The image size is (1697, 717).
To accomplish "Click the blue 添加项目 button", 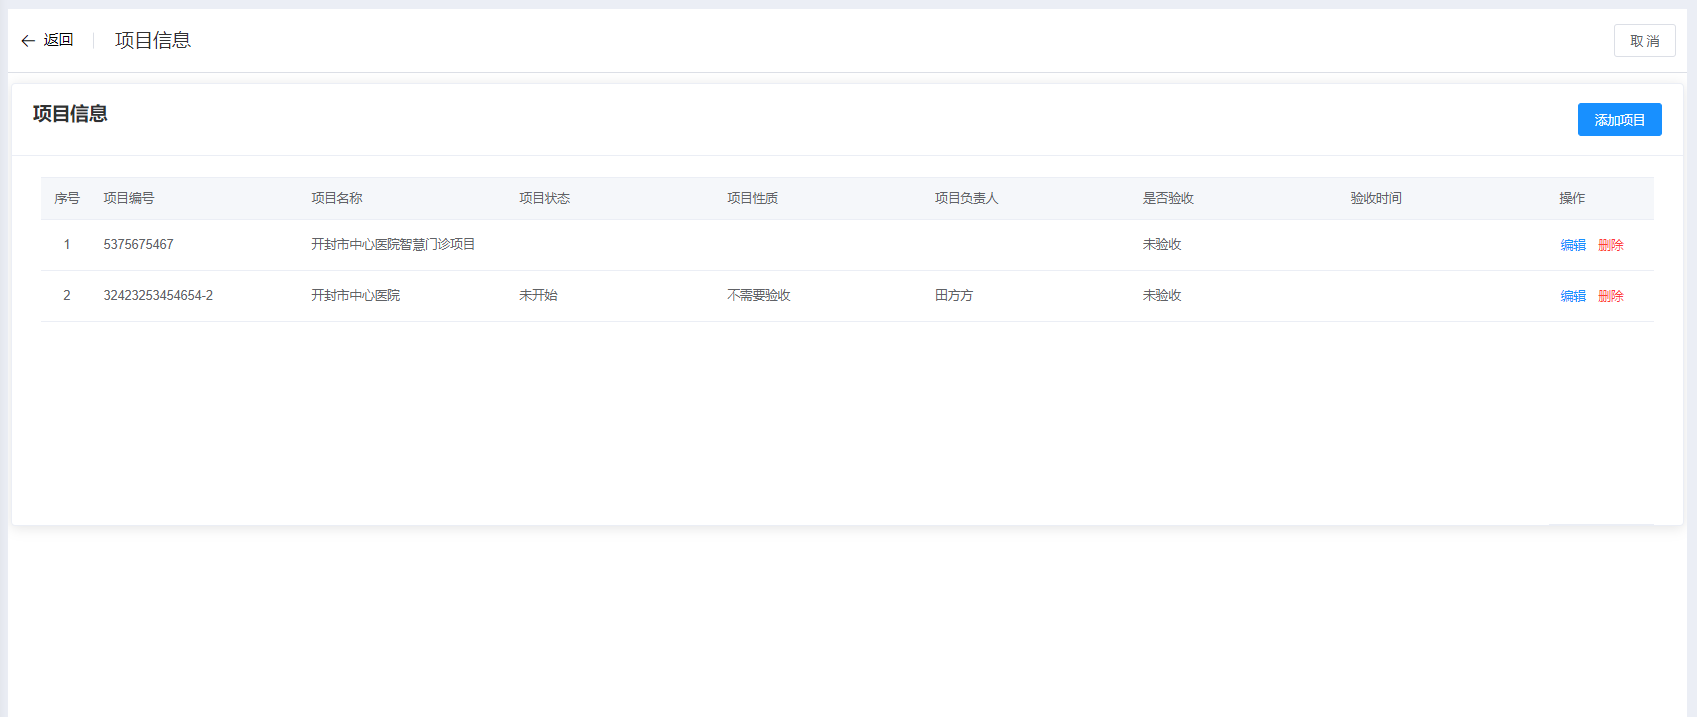I will click(1619, 120).
